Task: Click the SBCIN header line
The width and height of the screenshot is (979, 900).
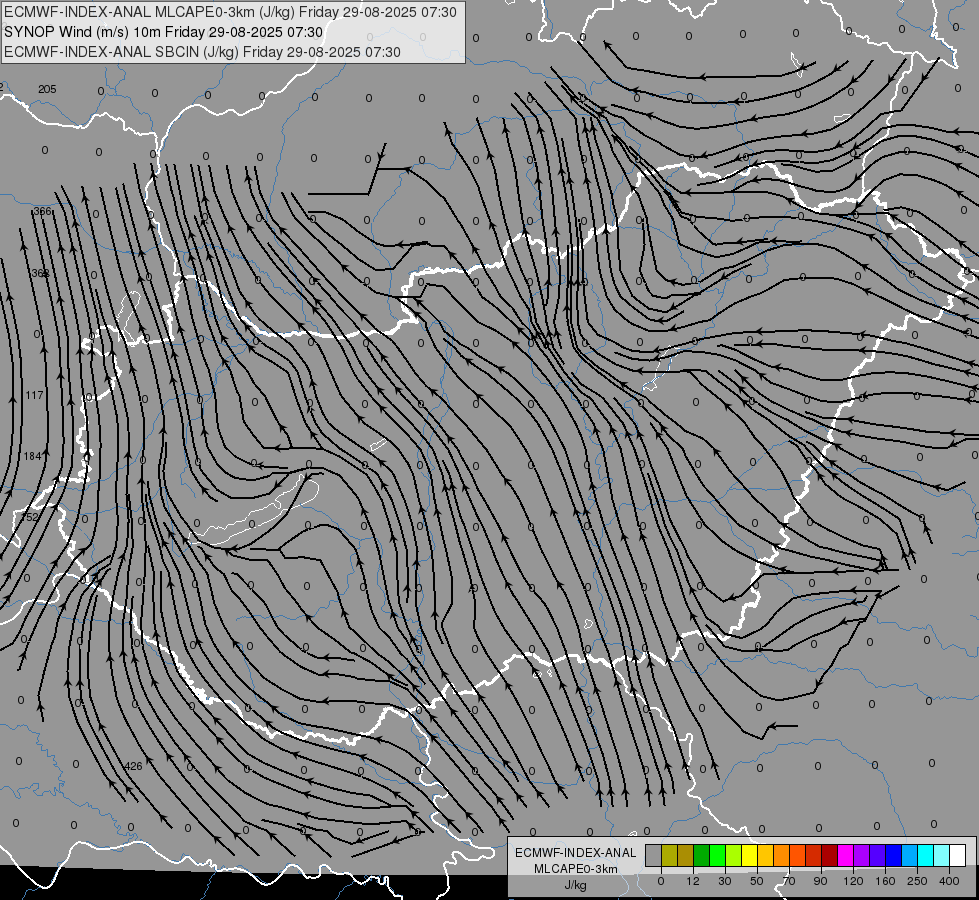Action: click(x=202, y=52)
